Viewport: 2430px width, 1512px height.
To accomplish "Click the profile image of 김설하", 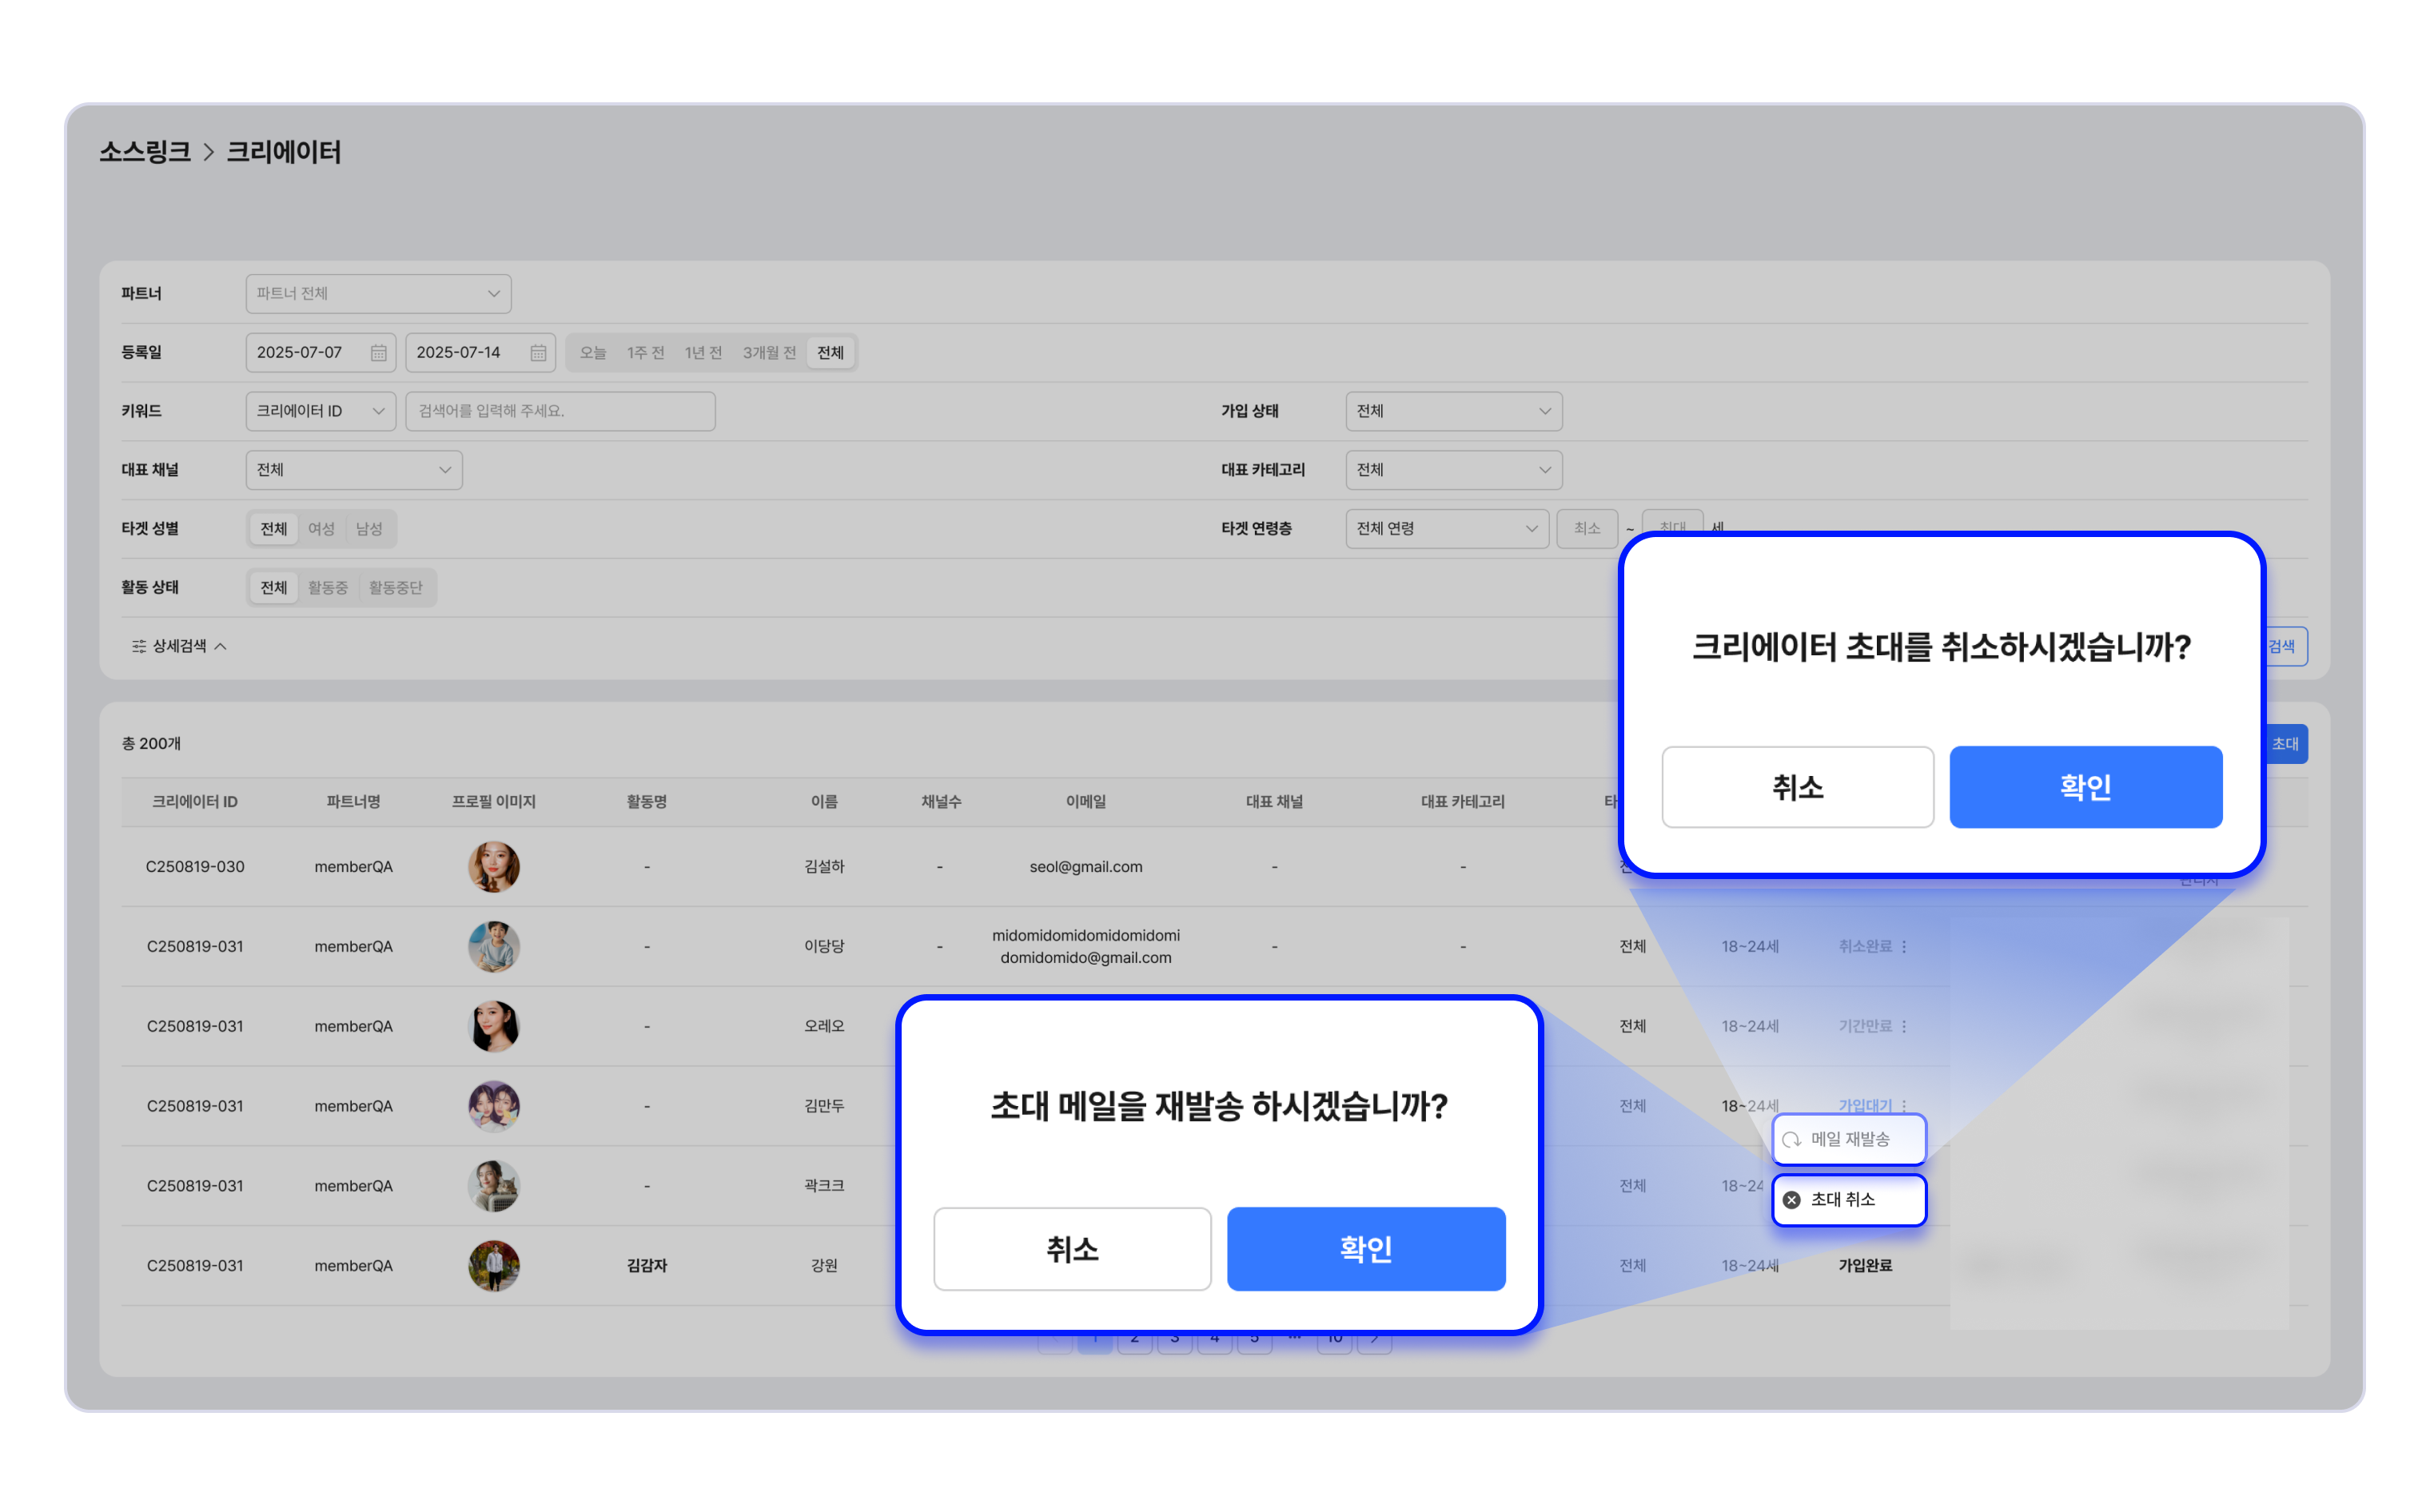I will click(x=494, y=867).
